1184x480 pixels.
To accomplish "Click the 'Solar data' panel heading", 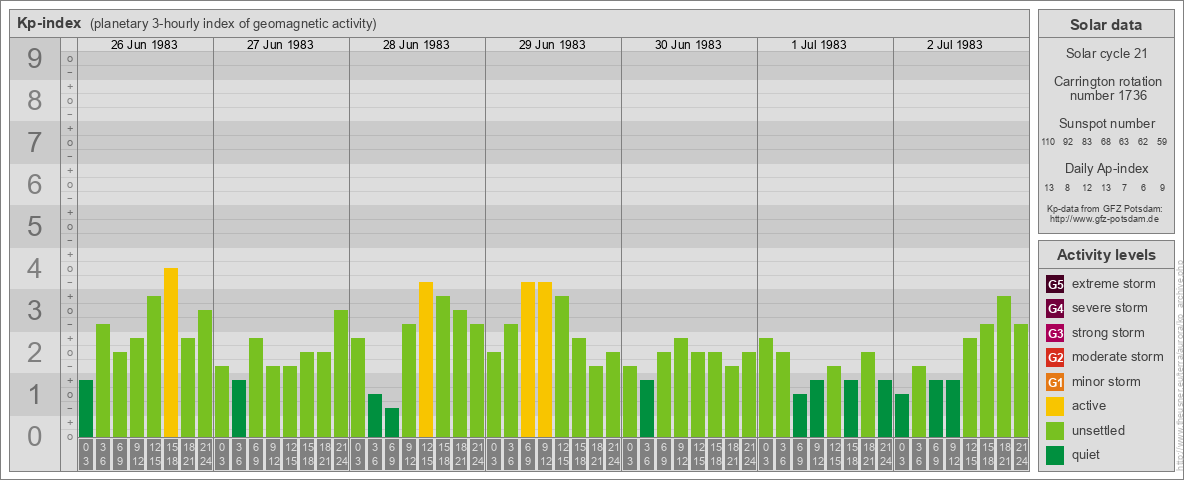I will (1106, 25).
